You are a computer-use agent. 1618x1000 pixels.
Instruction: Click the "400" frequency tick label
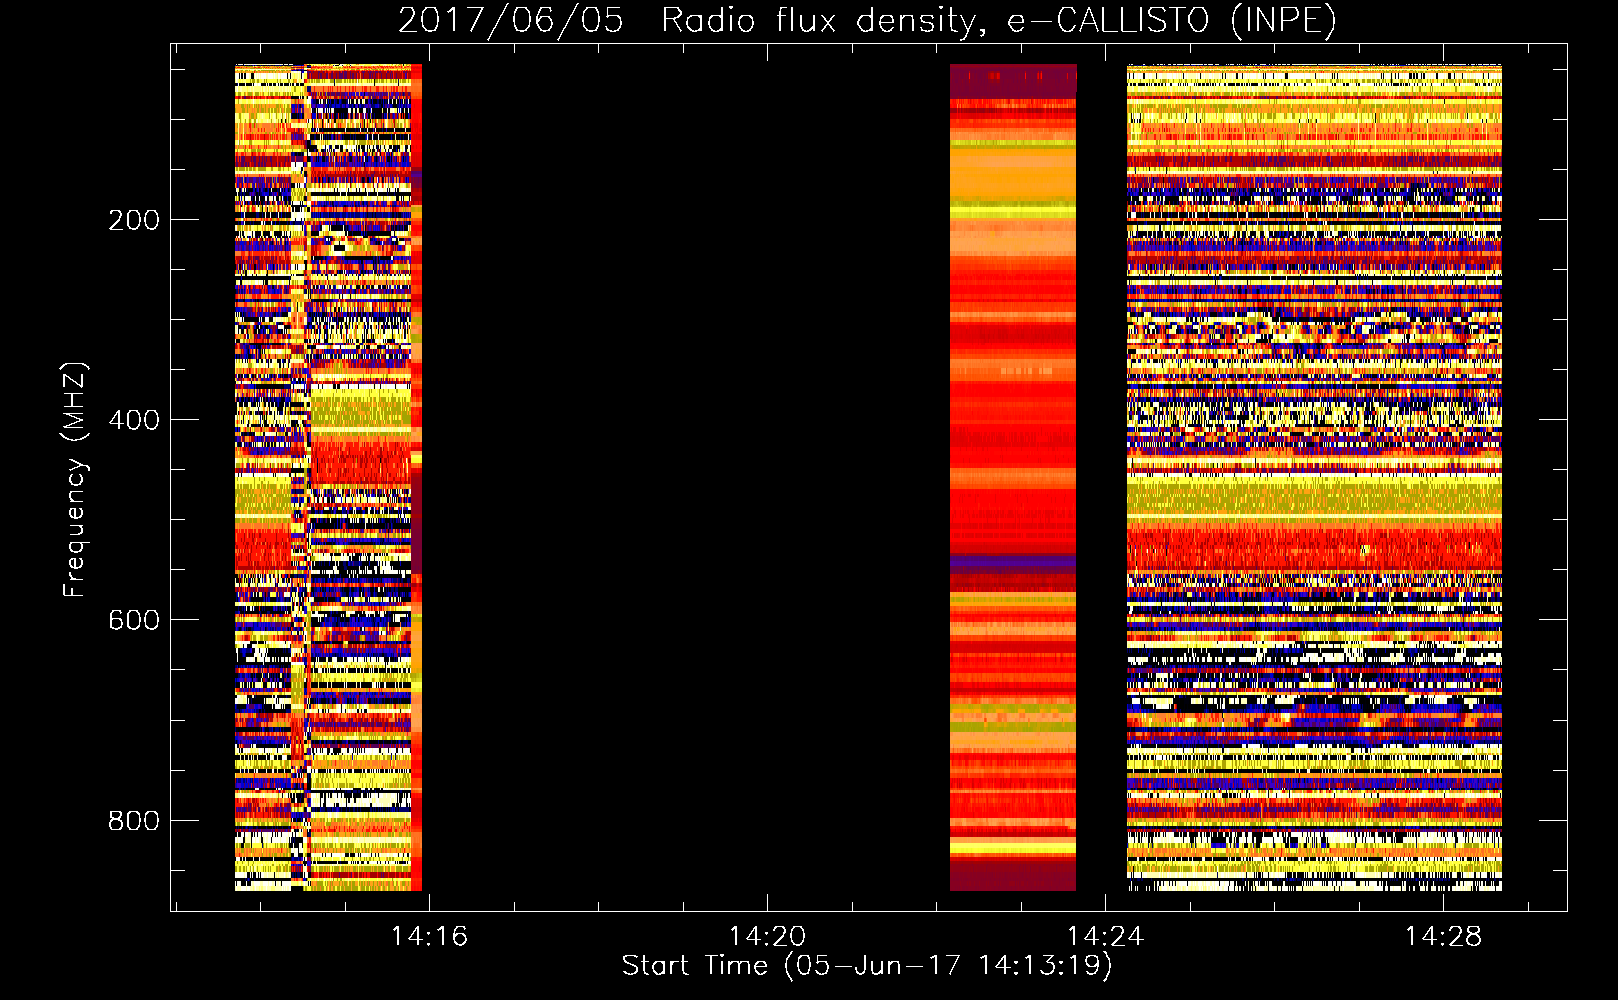point(134,420)
